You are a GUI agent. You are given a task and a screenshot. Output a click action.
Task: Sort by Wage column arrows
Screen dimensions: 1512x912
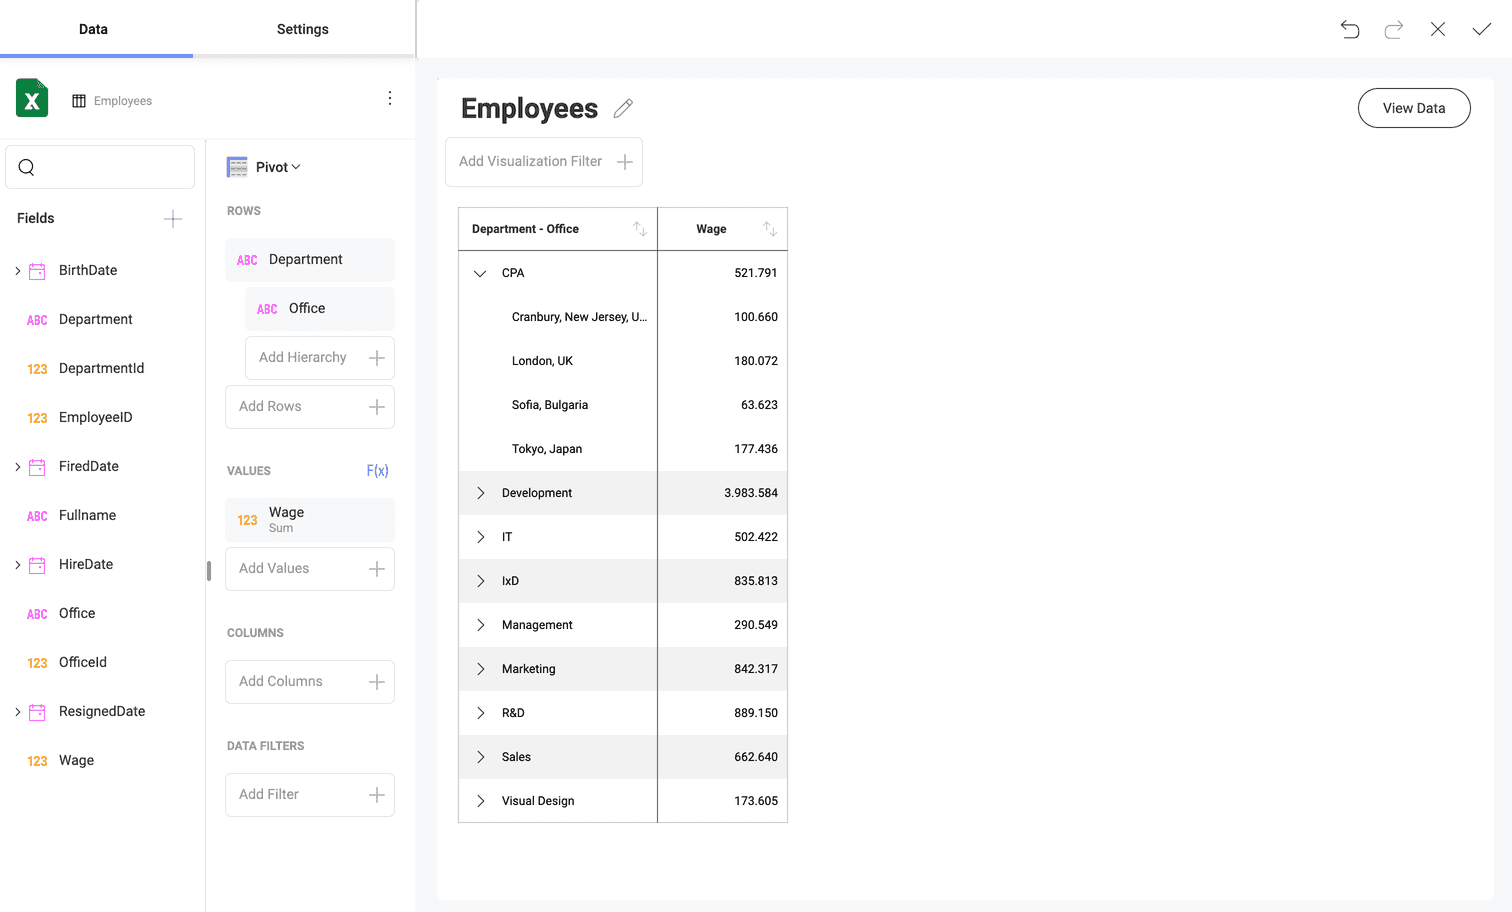[x=770, y=229]
